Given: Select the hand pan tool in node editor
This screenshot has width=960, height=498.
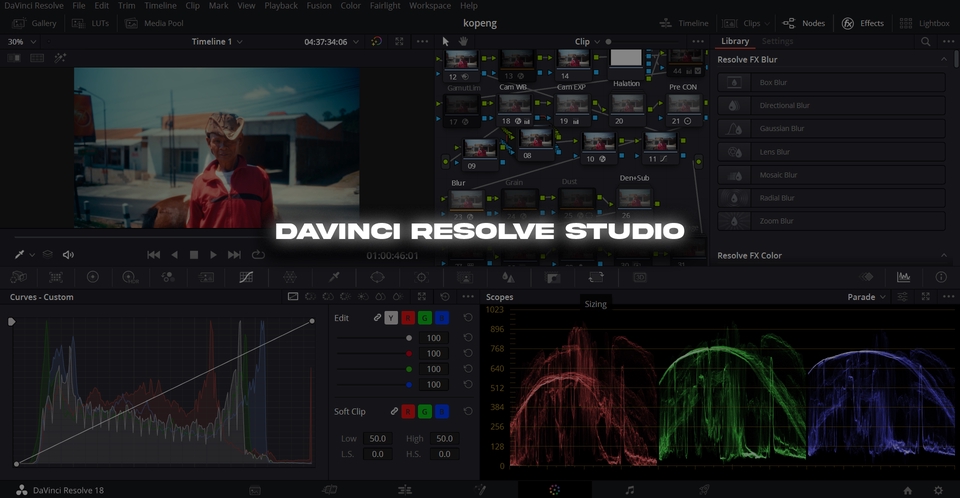Looking at the screenshot, I should pyautogui.click(x=463, y=41).
